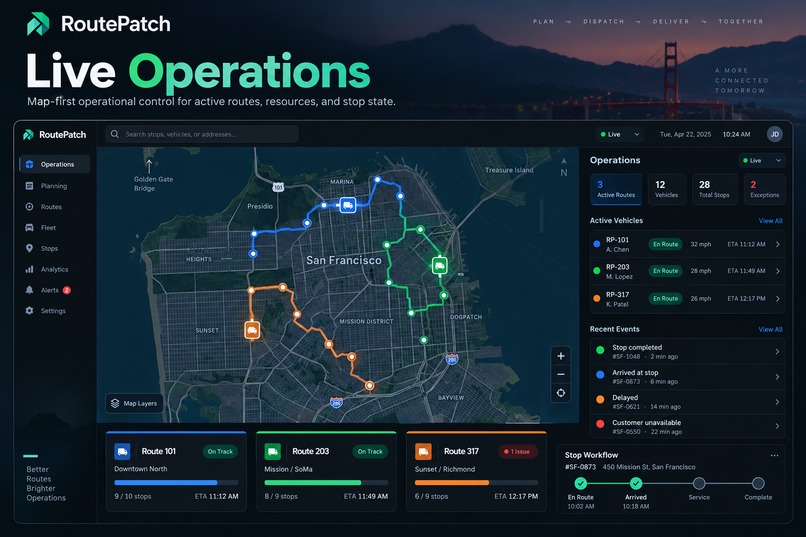Click the north compass indicator
Viewport: 806px width, 537px height.
point(564,169)
